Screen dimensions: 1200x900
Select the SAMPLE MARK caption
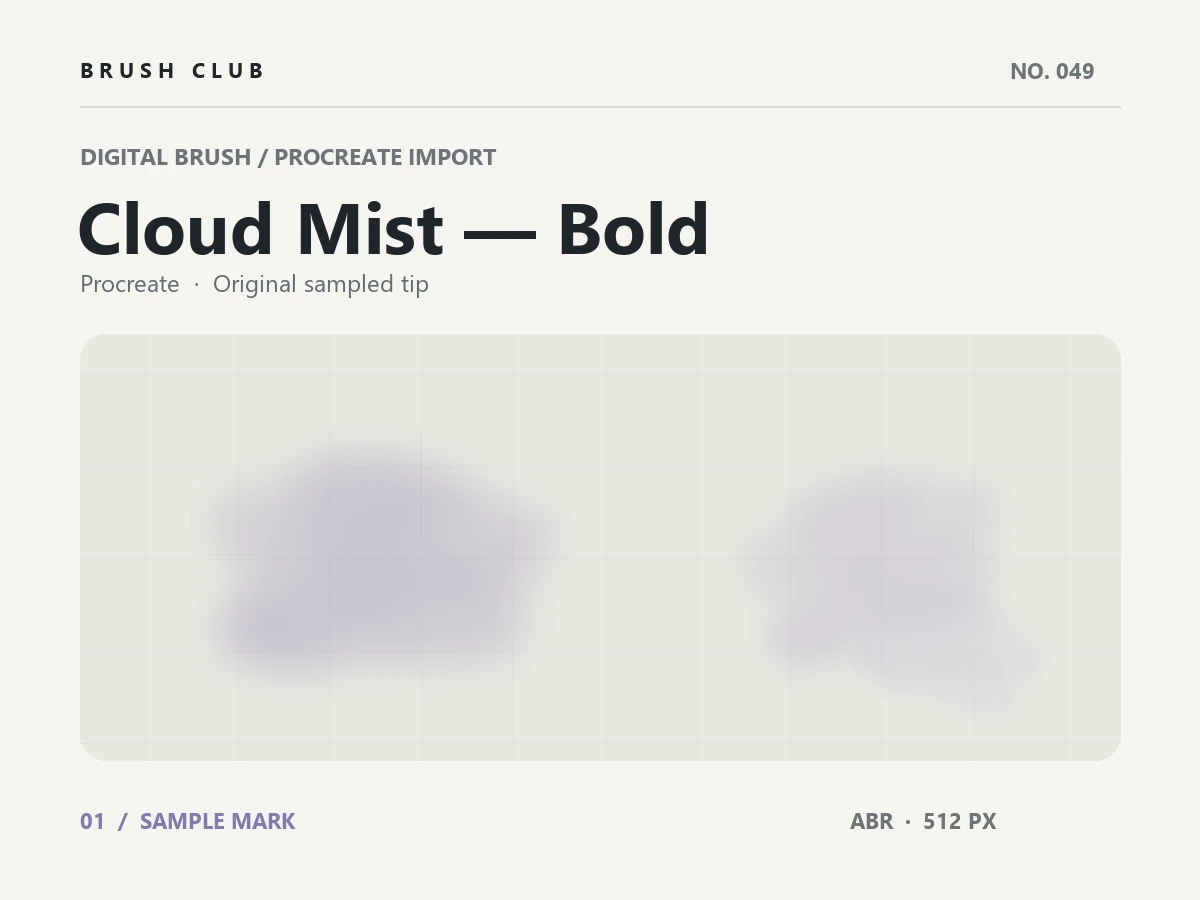218,821
